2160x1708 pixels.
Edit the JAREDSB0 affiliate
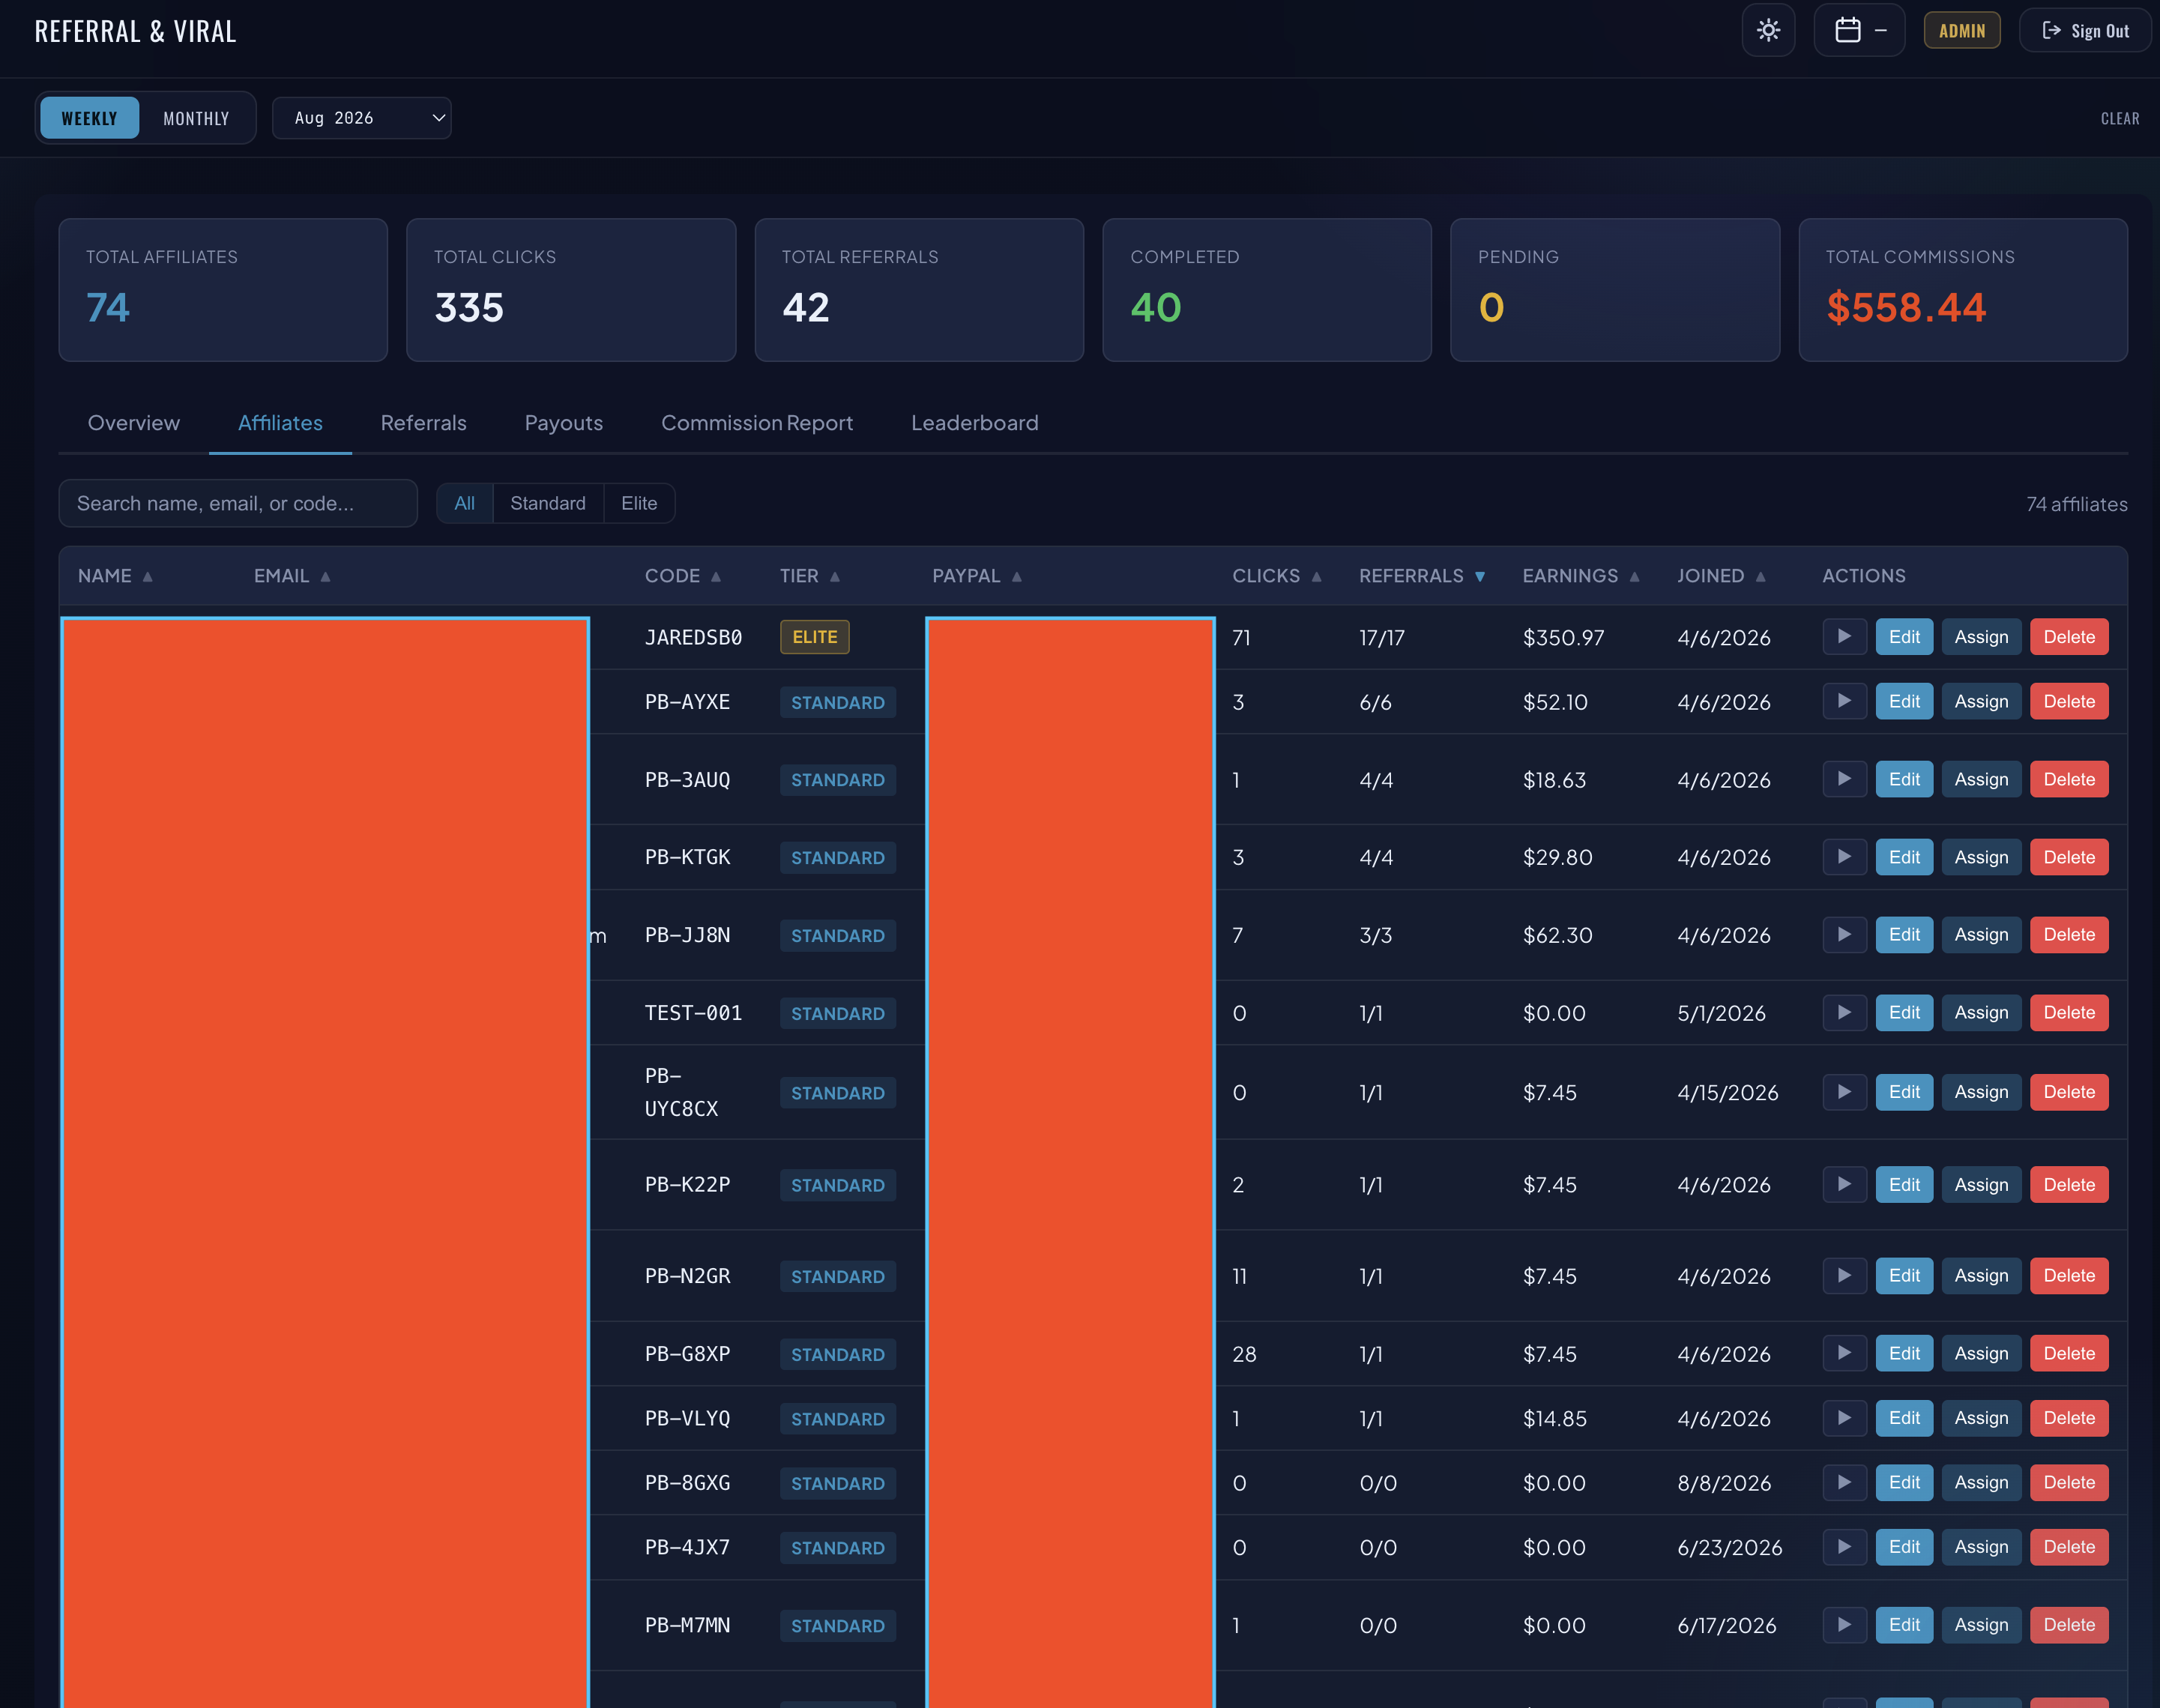point(1904,637)
